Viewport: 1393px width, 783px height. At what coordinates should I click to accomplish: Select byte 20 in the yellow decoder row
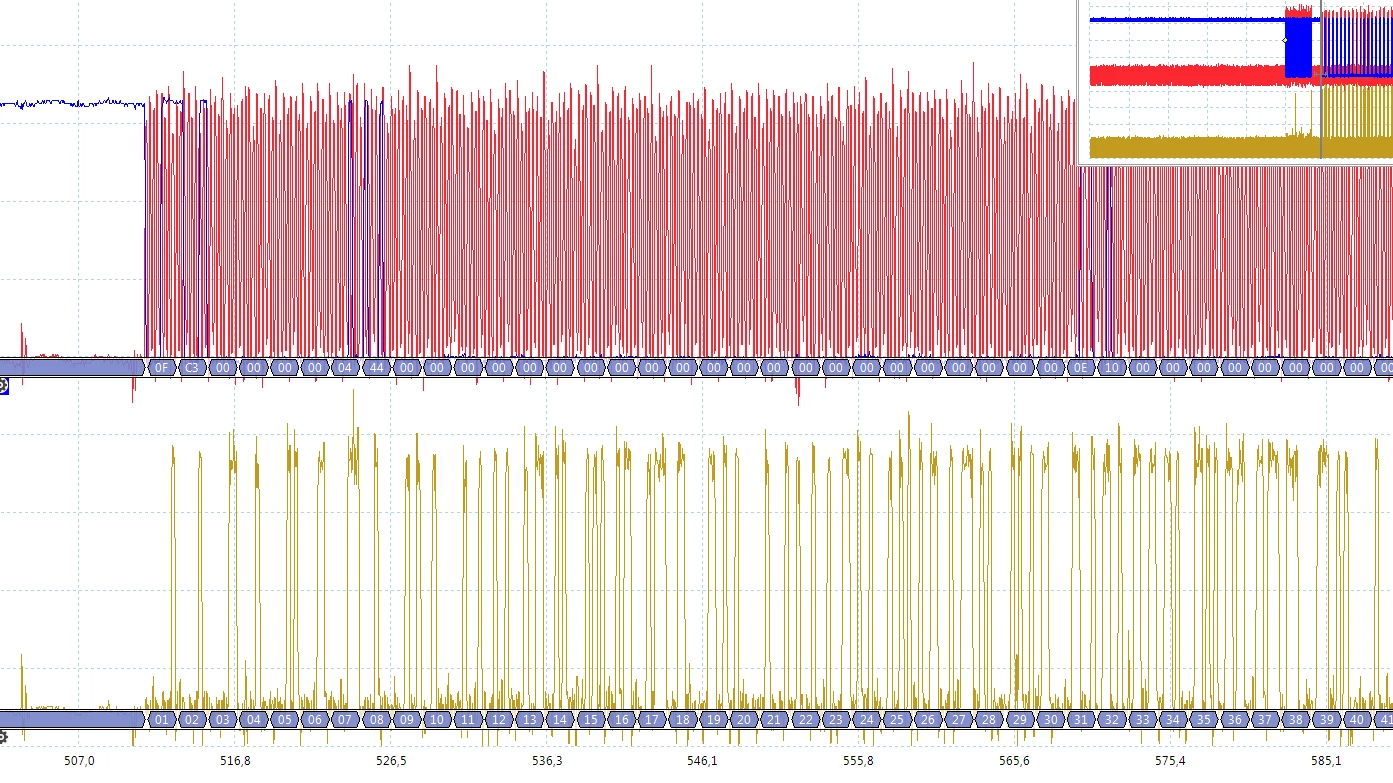[x=743, y=719]
